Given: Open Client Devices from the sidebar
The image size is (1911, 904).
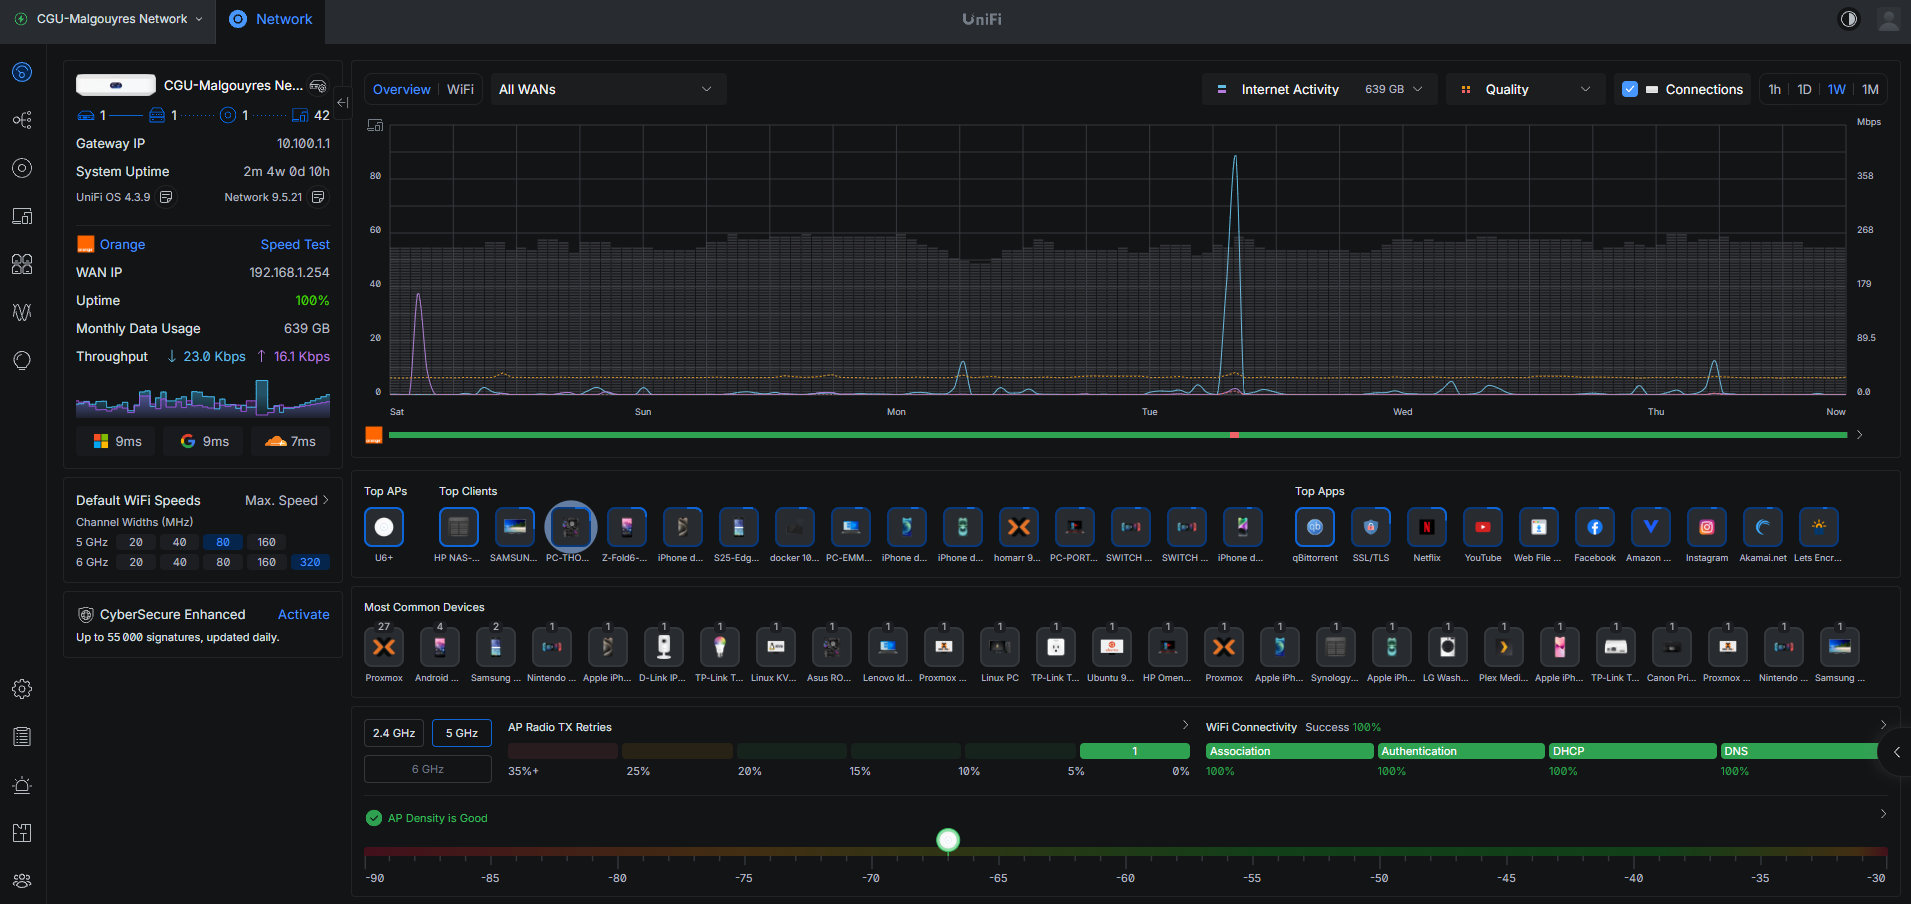Looking at the screenshot, I should click(x=22, y=216).
